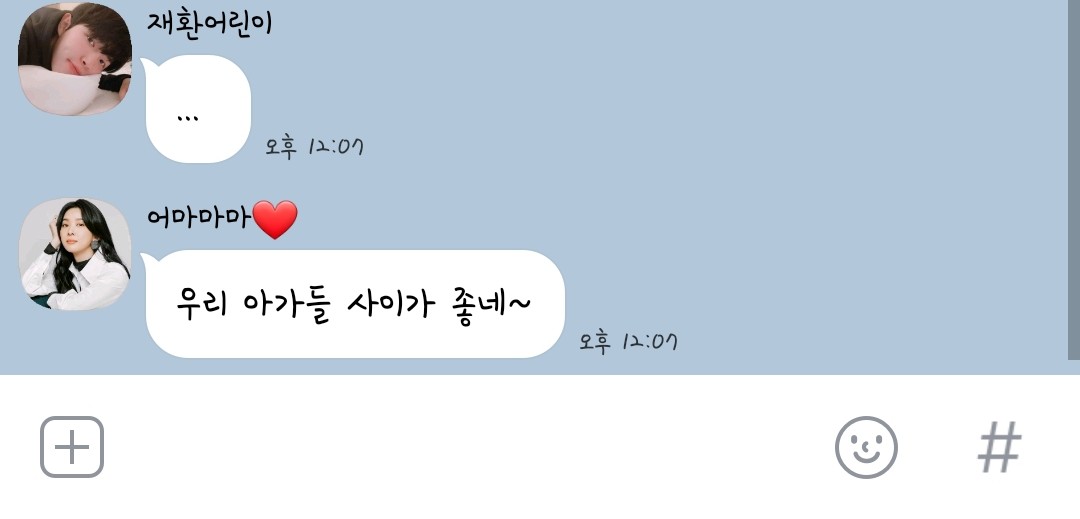Image resolution: width=1080 pixels, height=519 pixels.
Task: Open 어마마마 profile picture
Action: click(x=74, y=254)
